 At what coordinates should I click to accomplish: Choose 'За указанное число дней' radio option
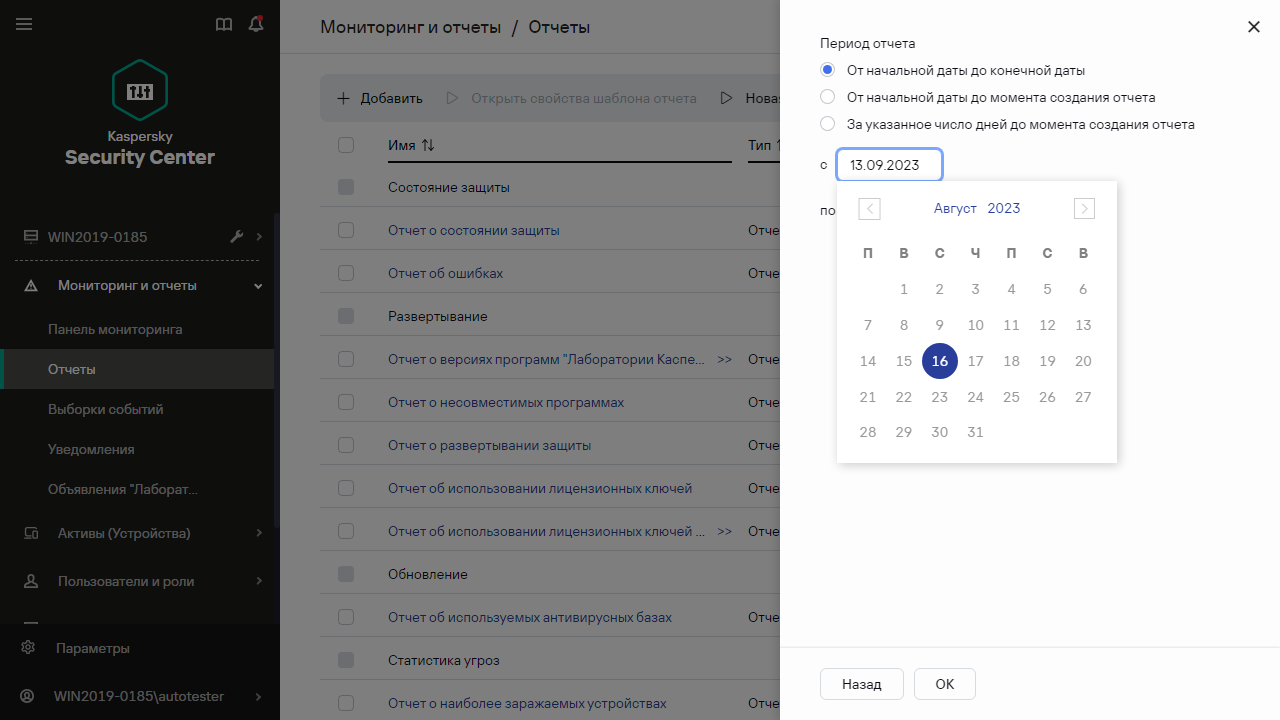(x=827, y=124)
